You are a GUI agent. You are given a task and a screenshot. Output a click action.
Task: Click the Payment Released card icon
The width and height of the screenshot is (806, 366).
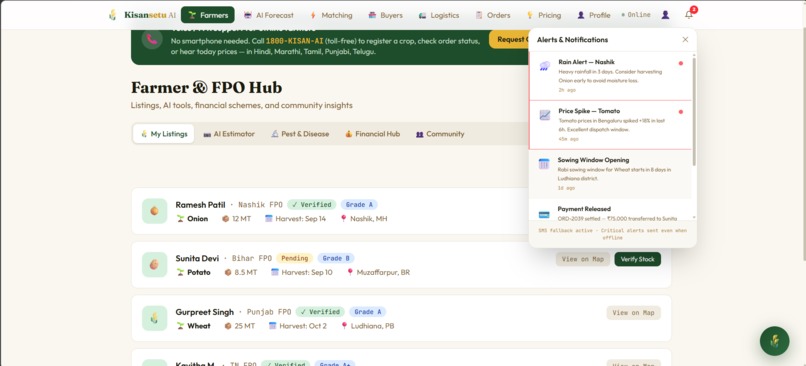[x=544, y=214]
